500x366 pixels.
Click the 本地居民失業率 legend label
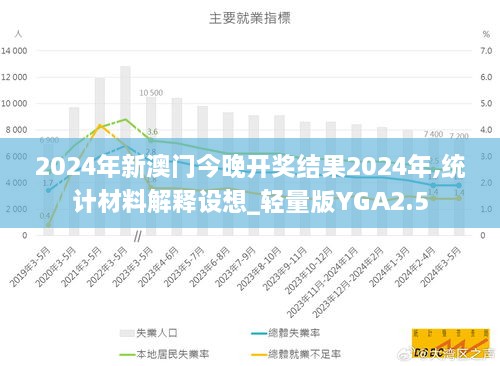click(x=173, y=354)
